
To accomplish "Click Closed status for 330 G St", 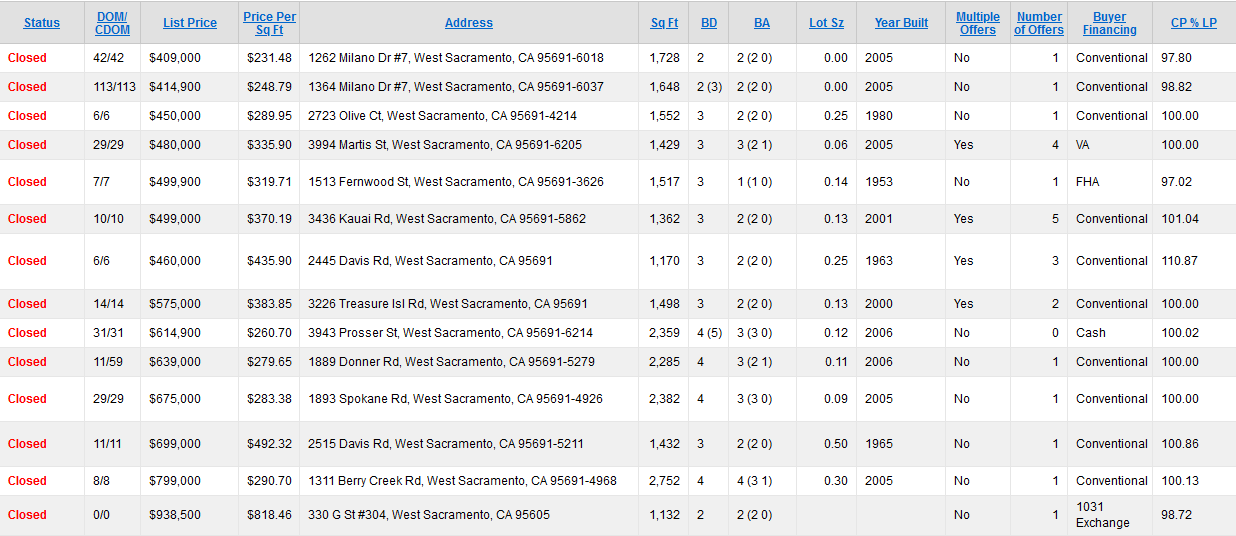I will pyautogui.click(x=27, y=515).
